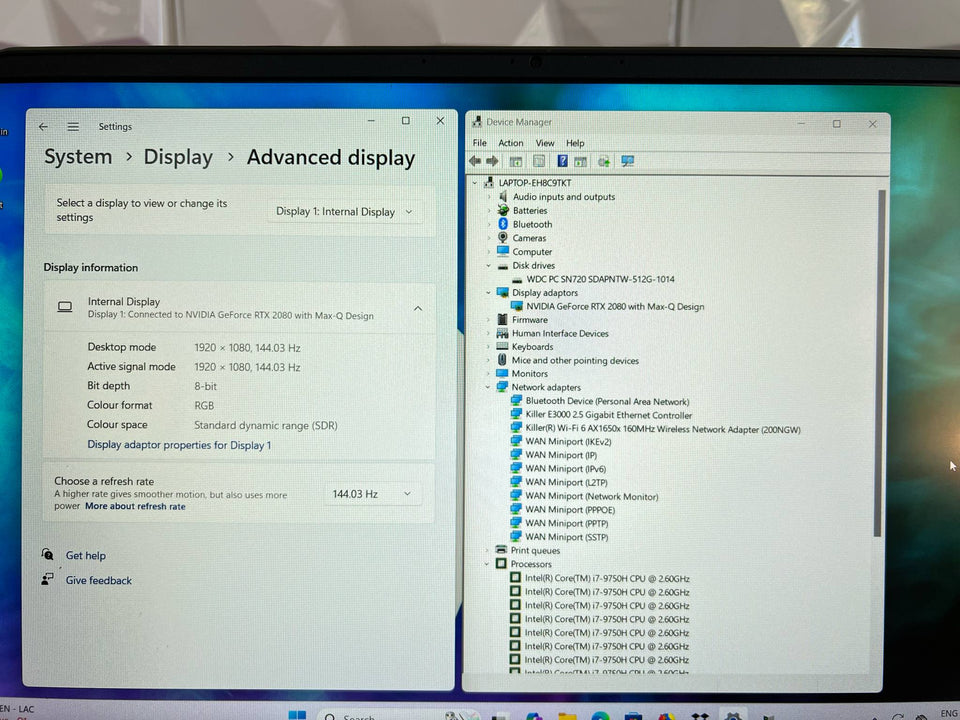Click the Update driver toolbar icon with green arrow
960x720 pixels.
[604, 162]
